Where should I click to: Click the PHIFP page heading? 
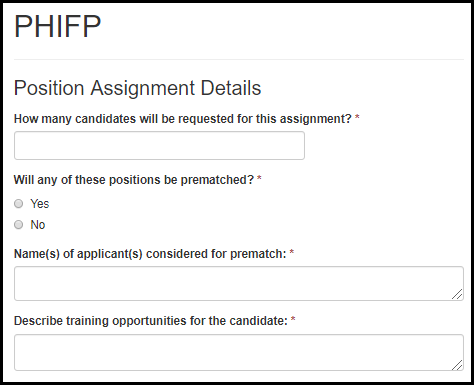[57, 26]
